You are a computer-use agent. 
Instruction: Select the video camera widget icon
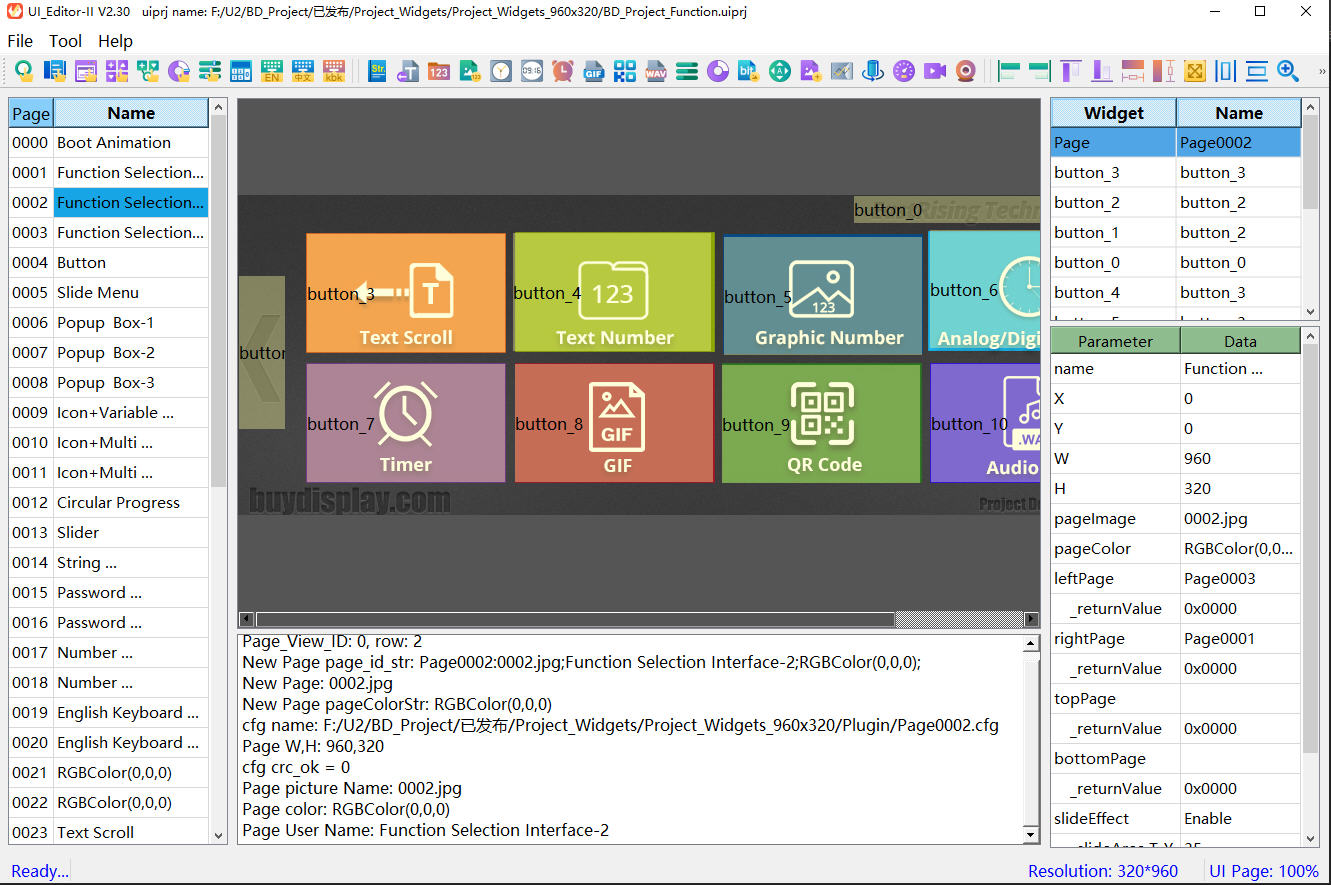click(x=935, y=71)
